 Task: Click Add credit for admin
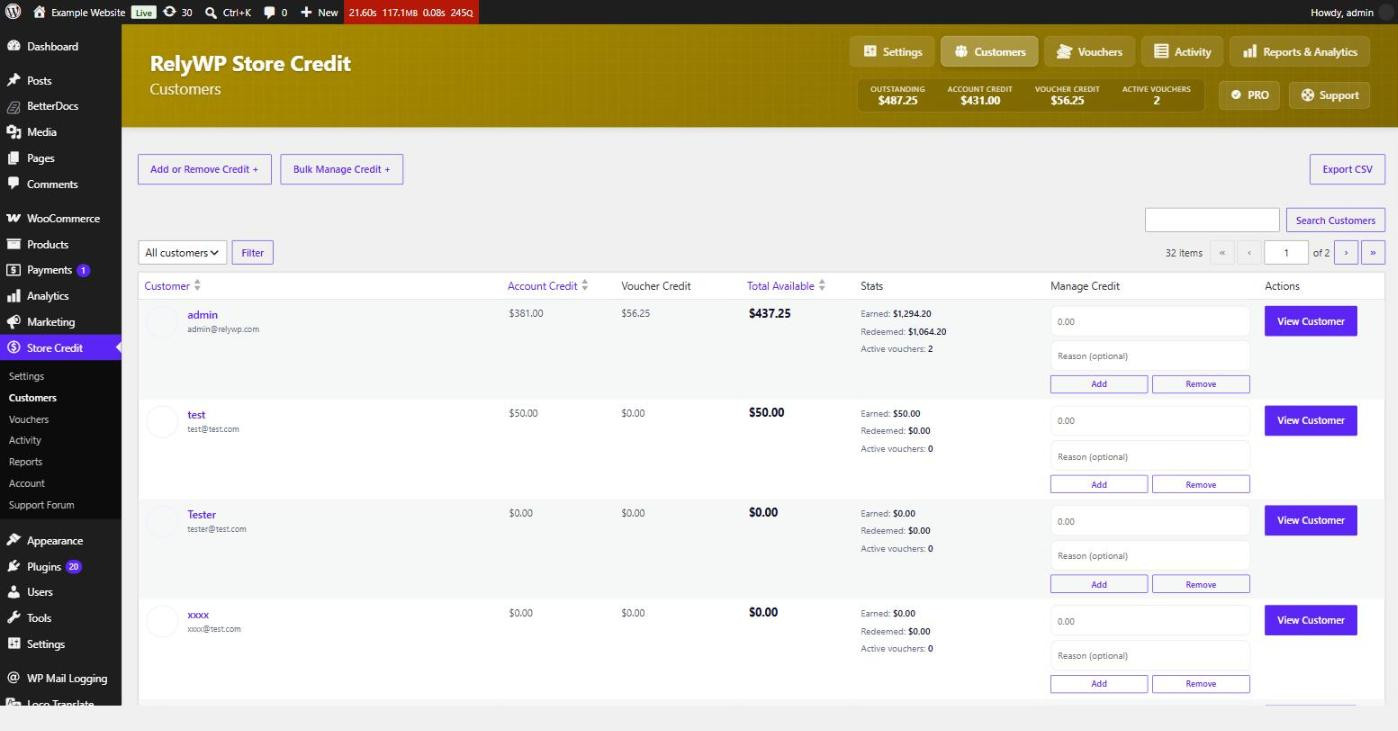pyautogui.click(x=1099, y=384)
